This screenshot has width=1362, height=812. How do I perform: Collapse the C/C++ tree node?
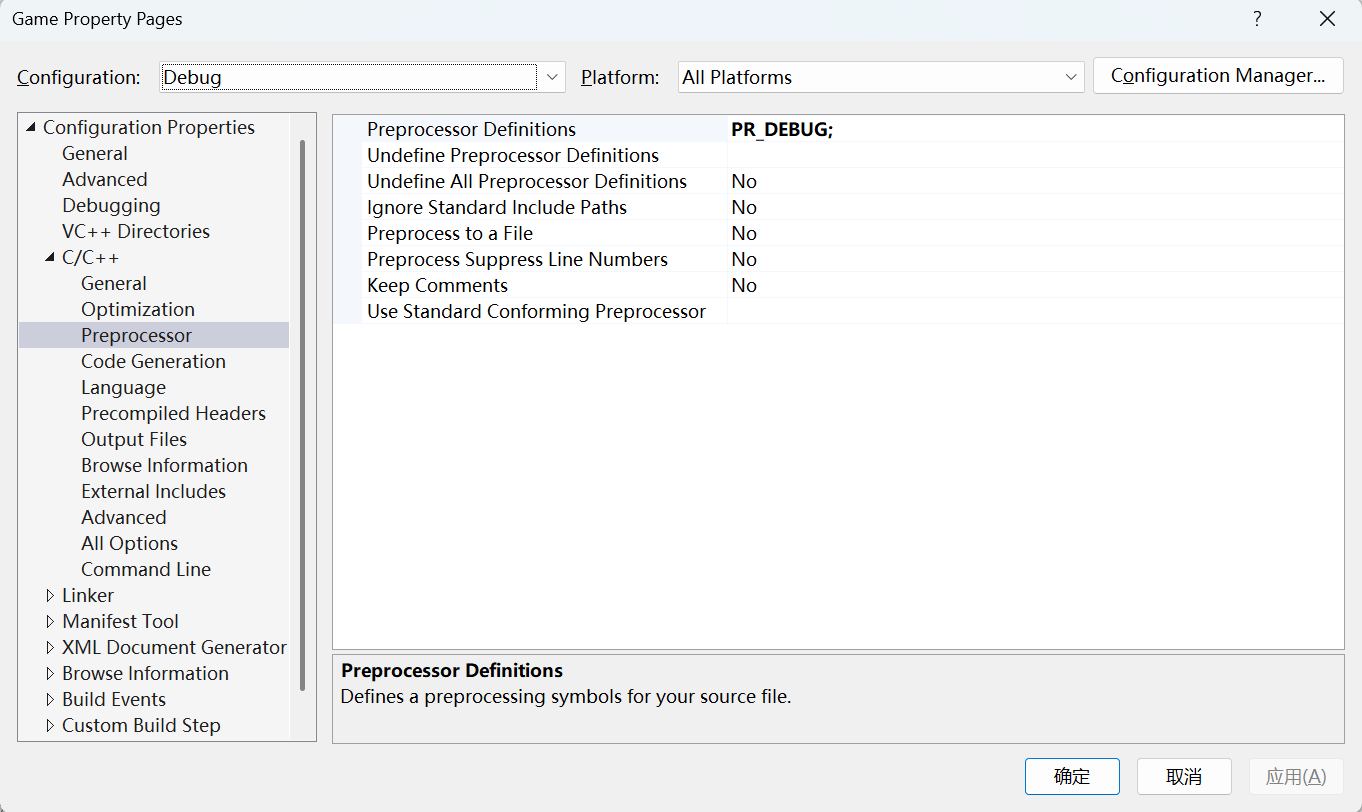point(50,257)
